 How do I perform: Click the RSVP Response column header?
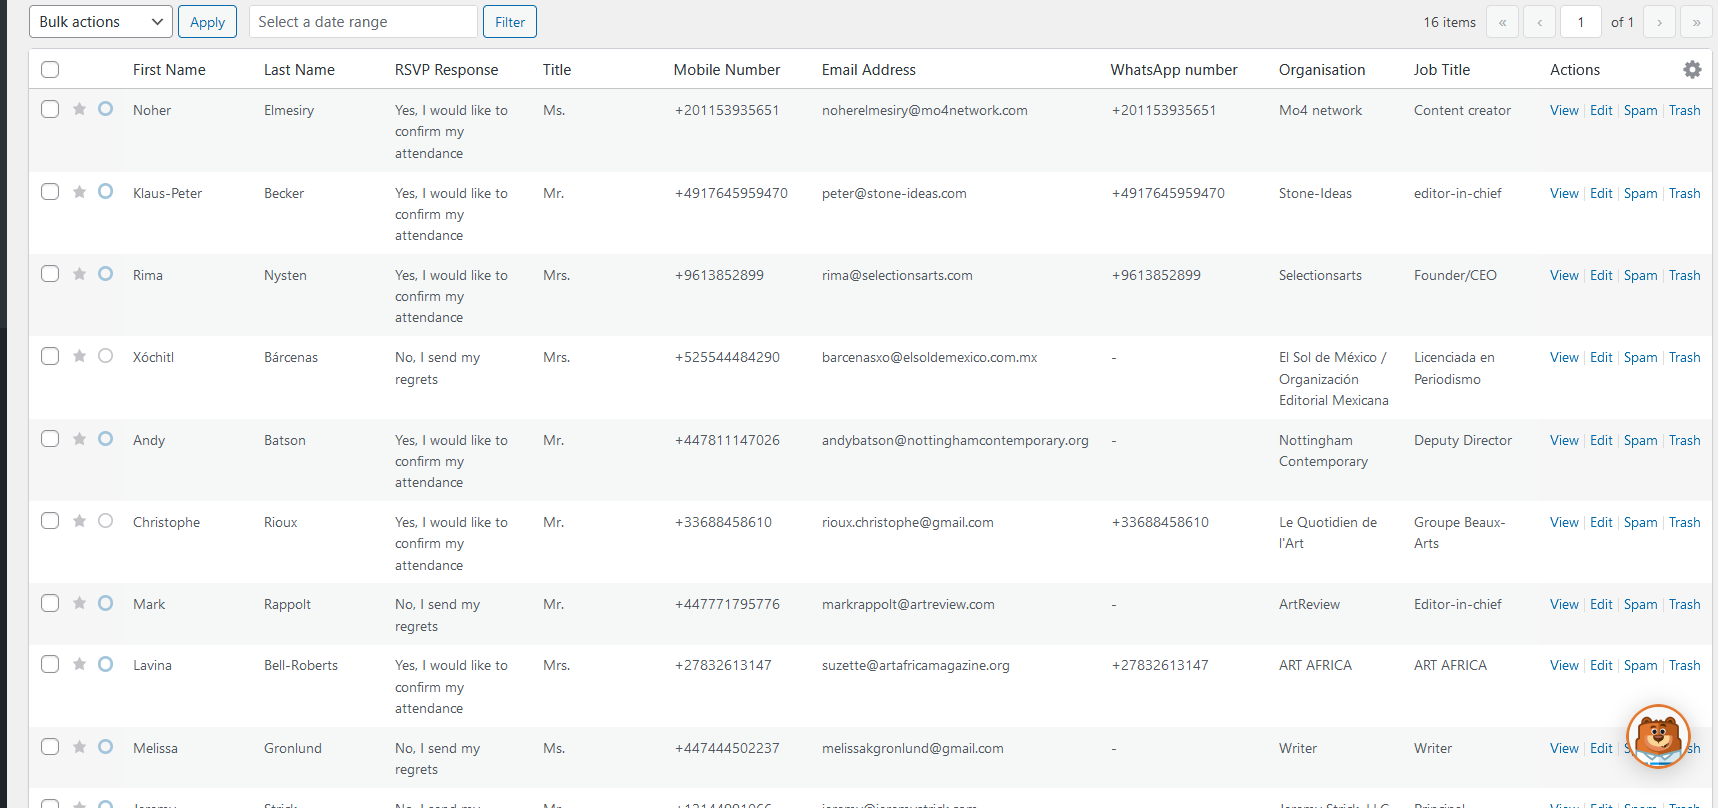tap(446, 69)
